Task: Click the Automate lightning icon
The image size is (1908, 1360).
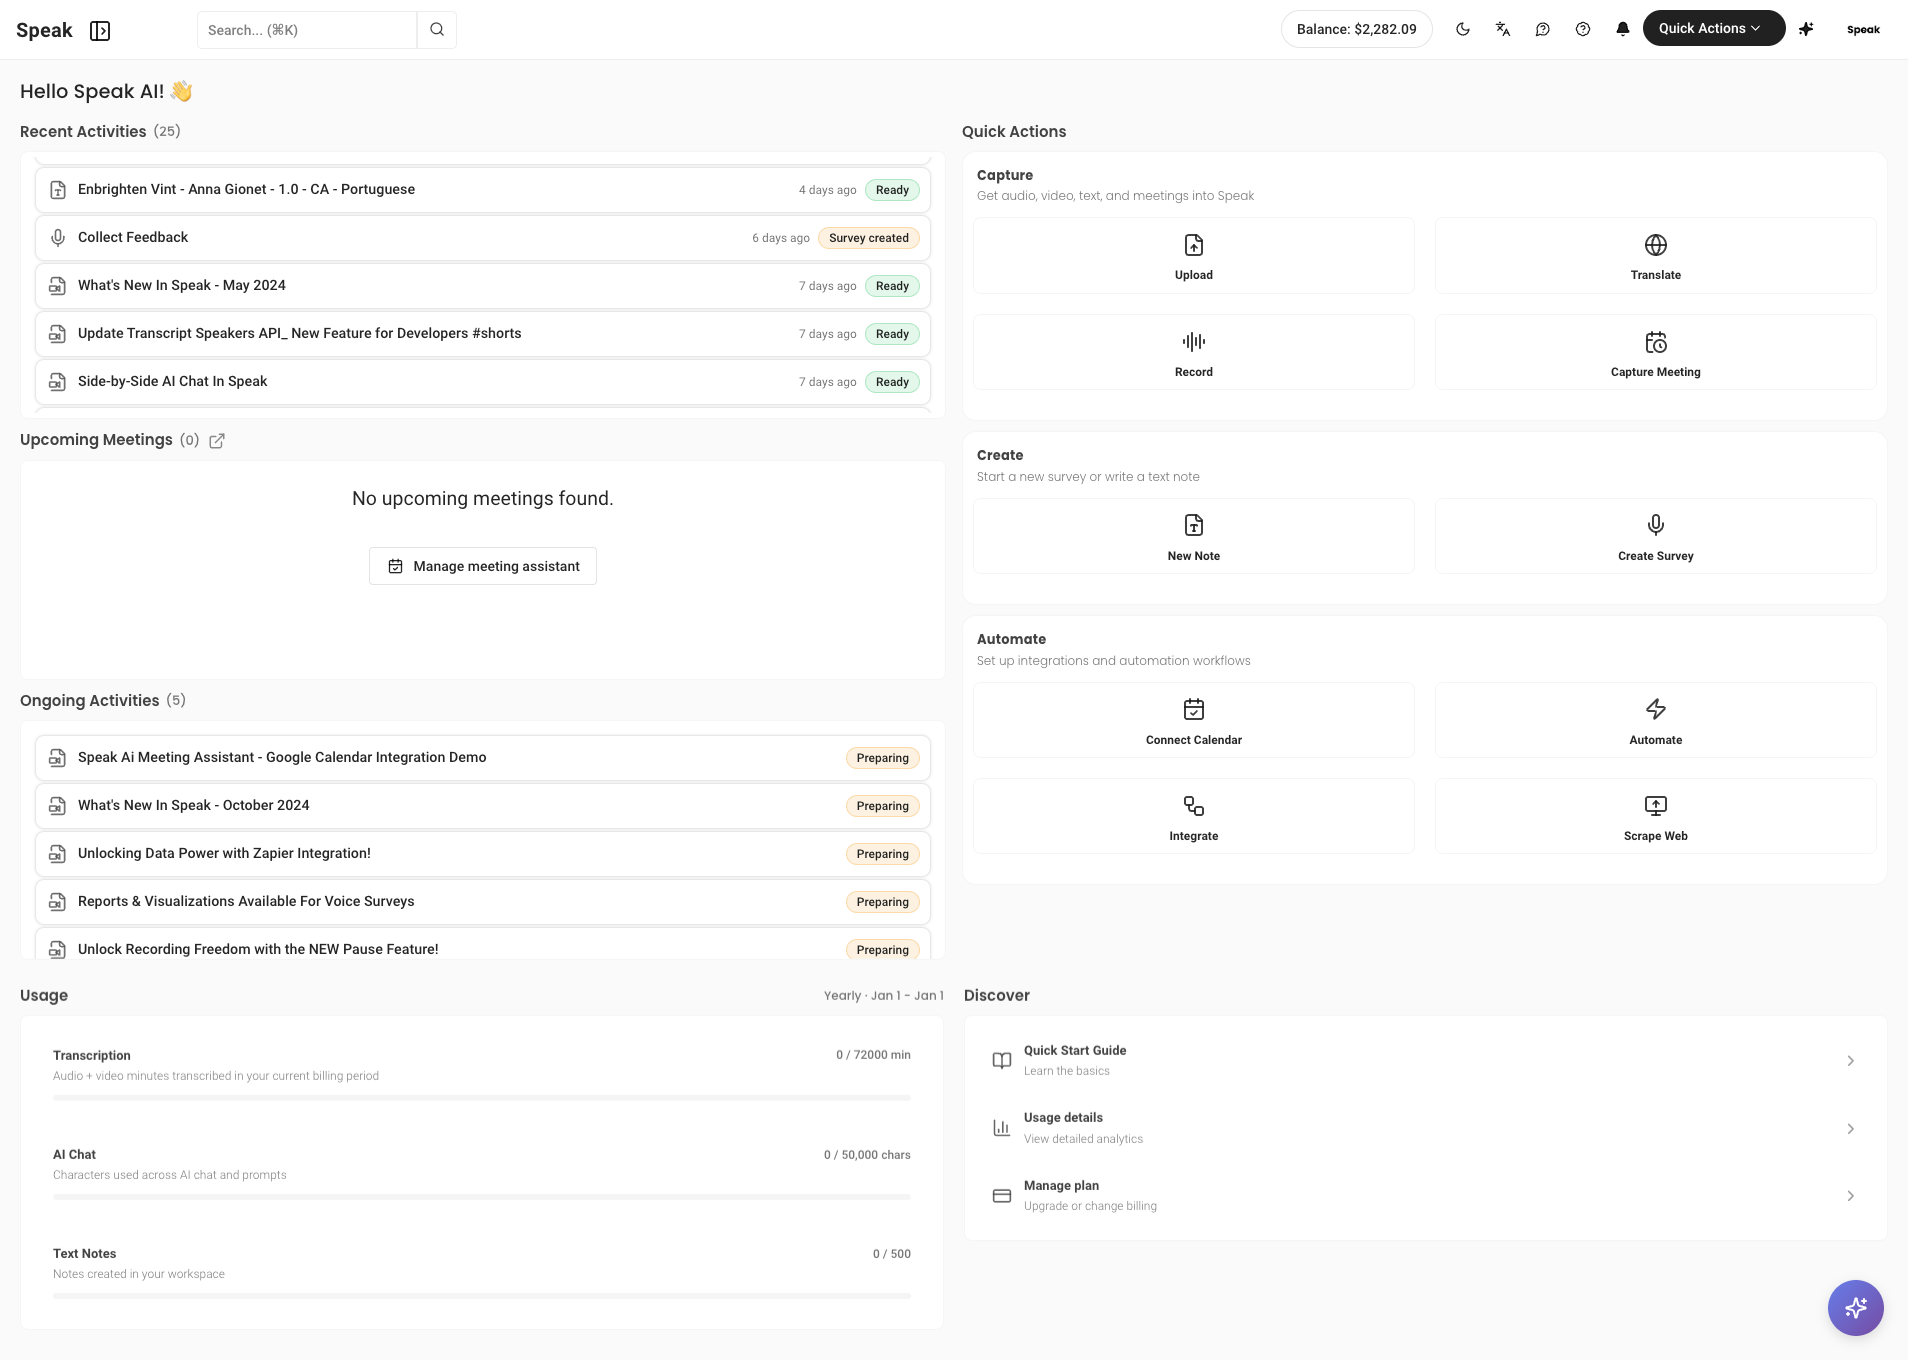Action: pos(1656,709)
